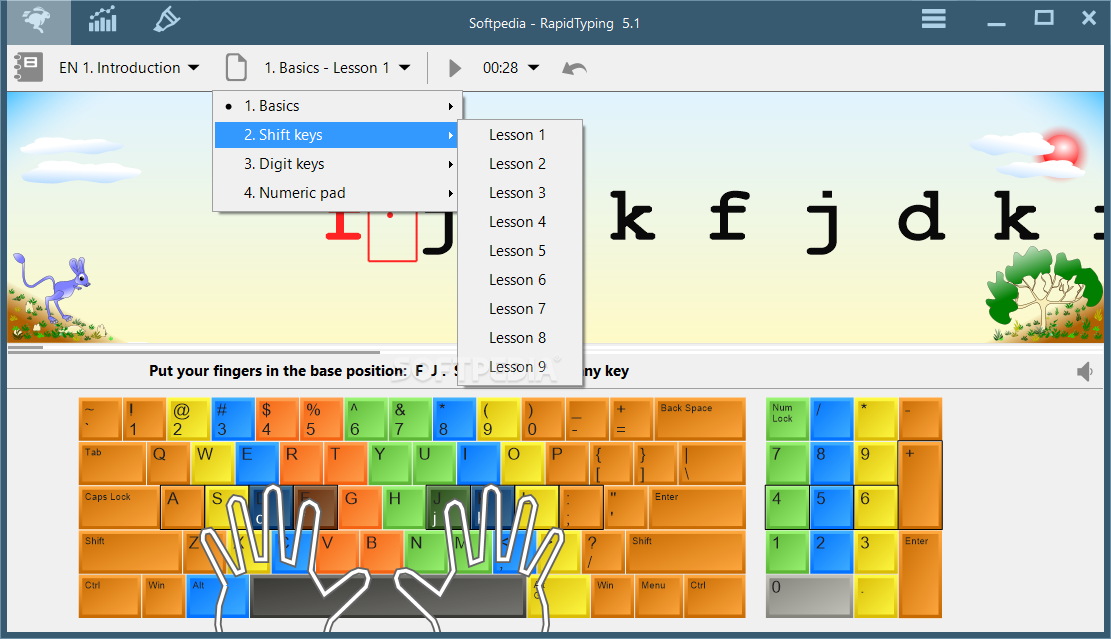Choose Lesson 6 in the submenu
The image size is (1111, 639).
519,280
